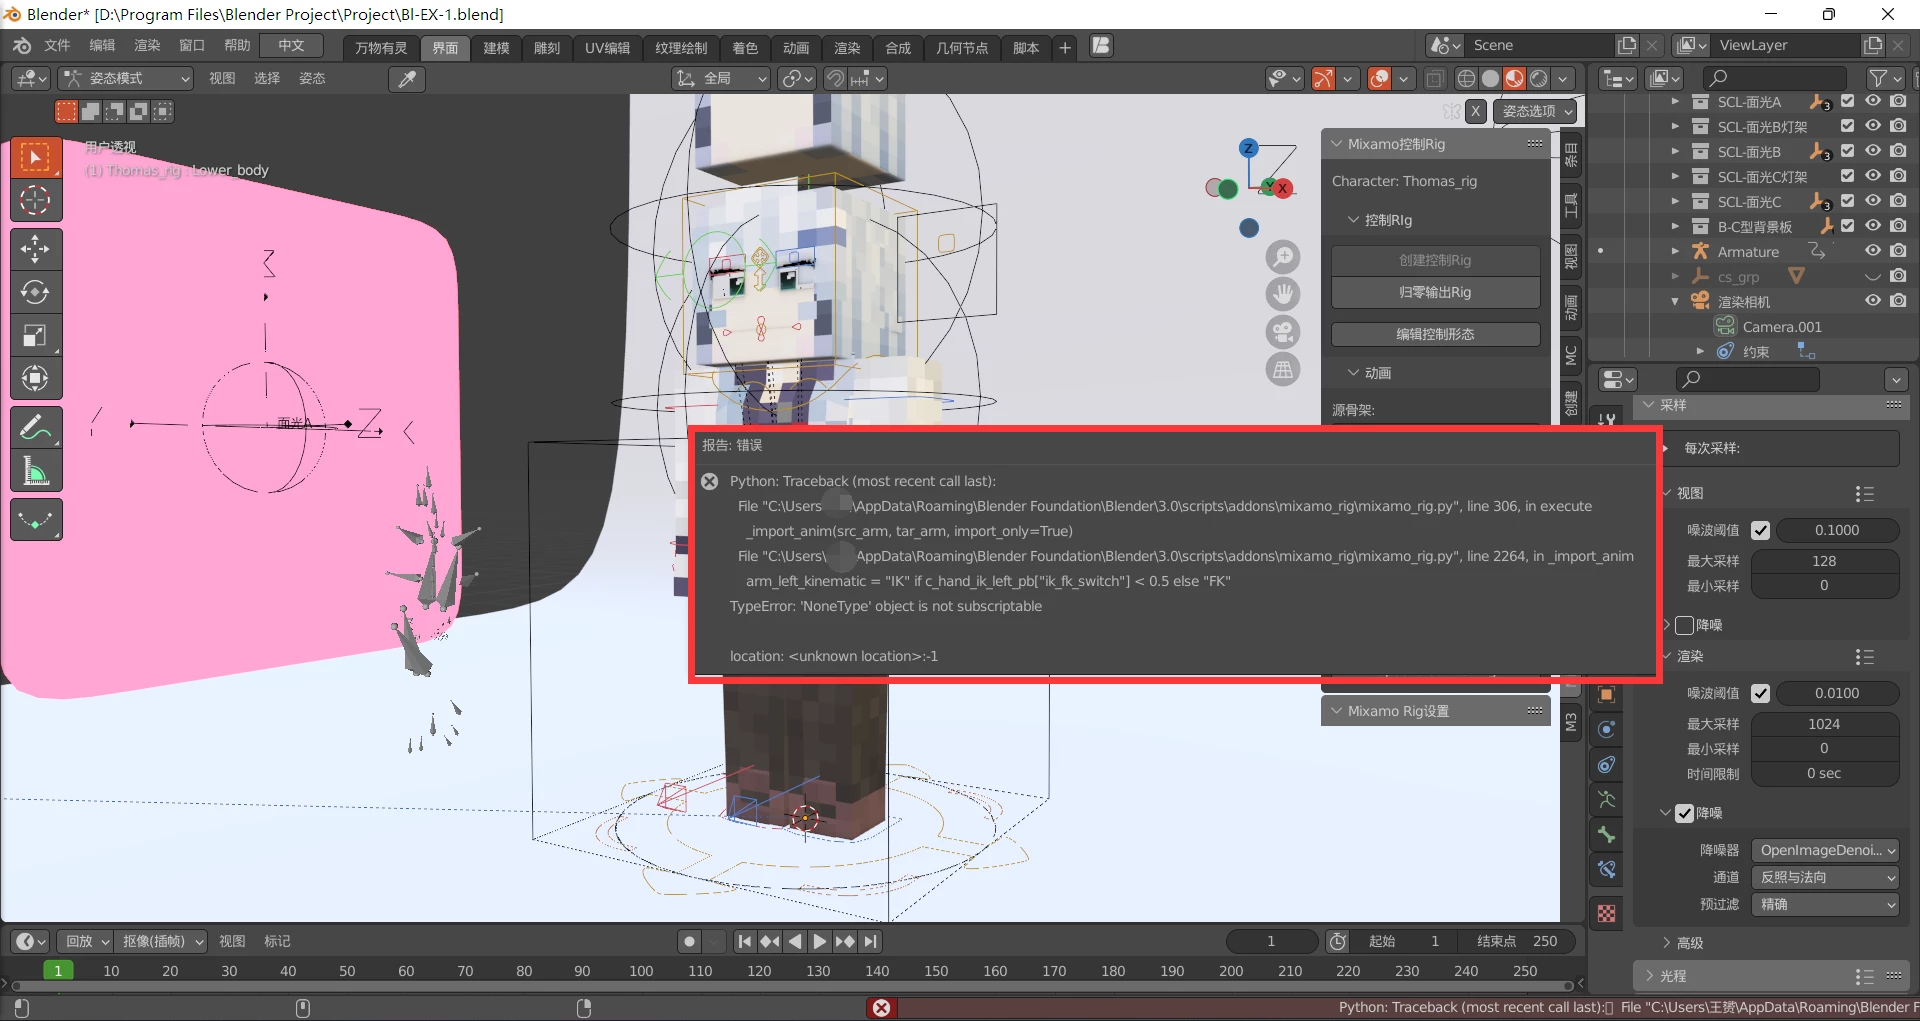Switch perspective/orthographic with grid icon
Image resolution: width=1920 pixels, height=1021 pixels.
[x=1283, y=370]
